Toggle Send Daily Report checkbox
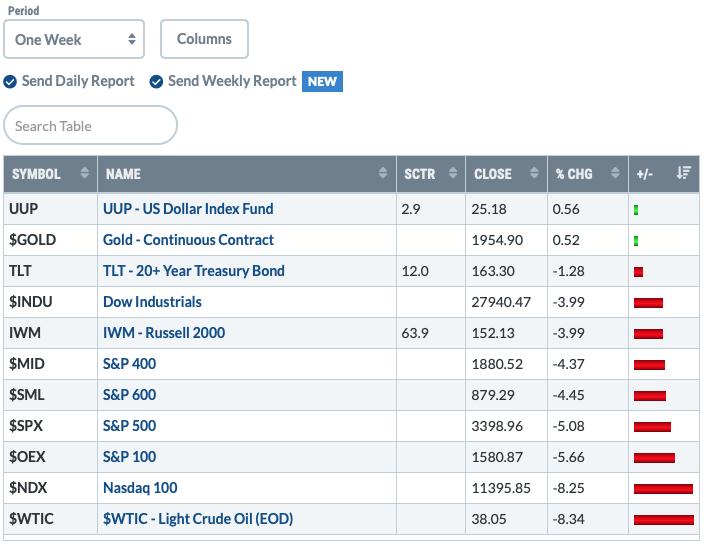The height and width of the screenshot is (544, 704). (x=10, y=82)
